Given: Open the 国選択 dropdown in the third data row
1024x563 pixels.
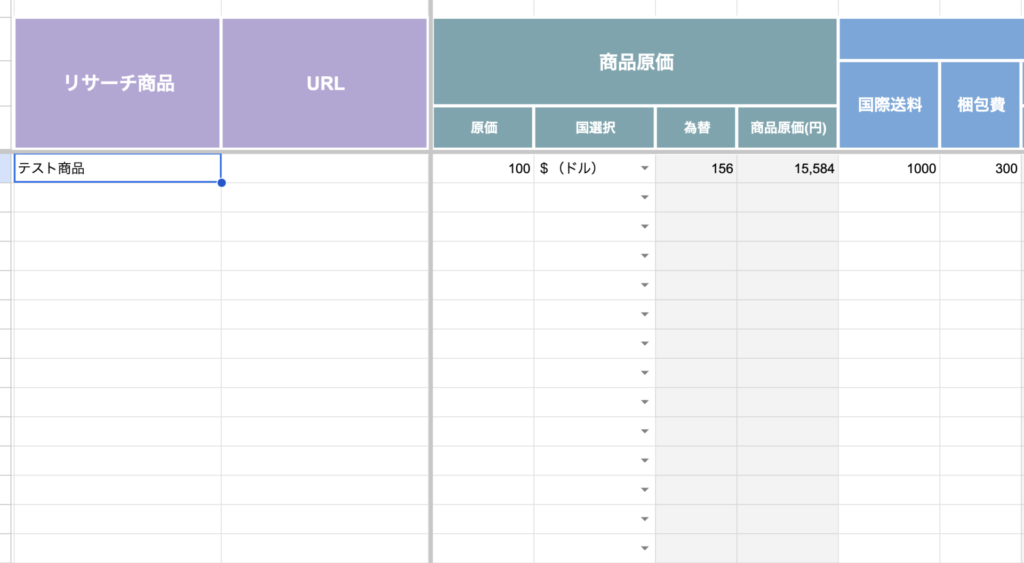Looking at the screenshot, I should (x=645, y=227).
